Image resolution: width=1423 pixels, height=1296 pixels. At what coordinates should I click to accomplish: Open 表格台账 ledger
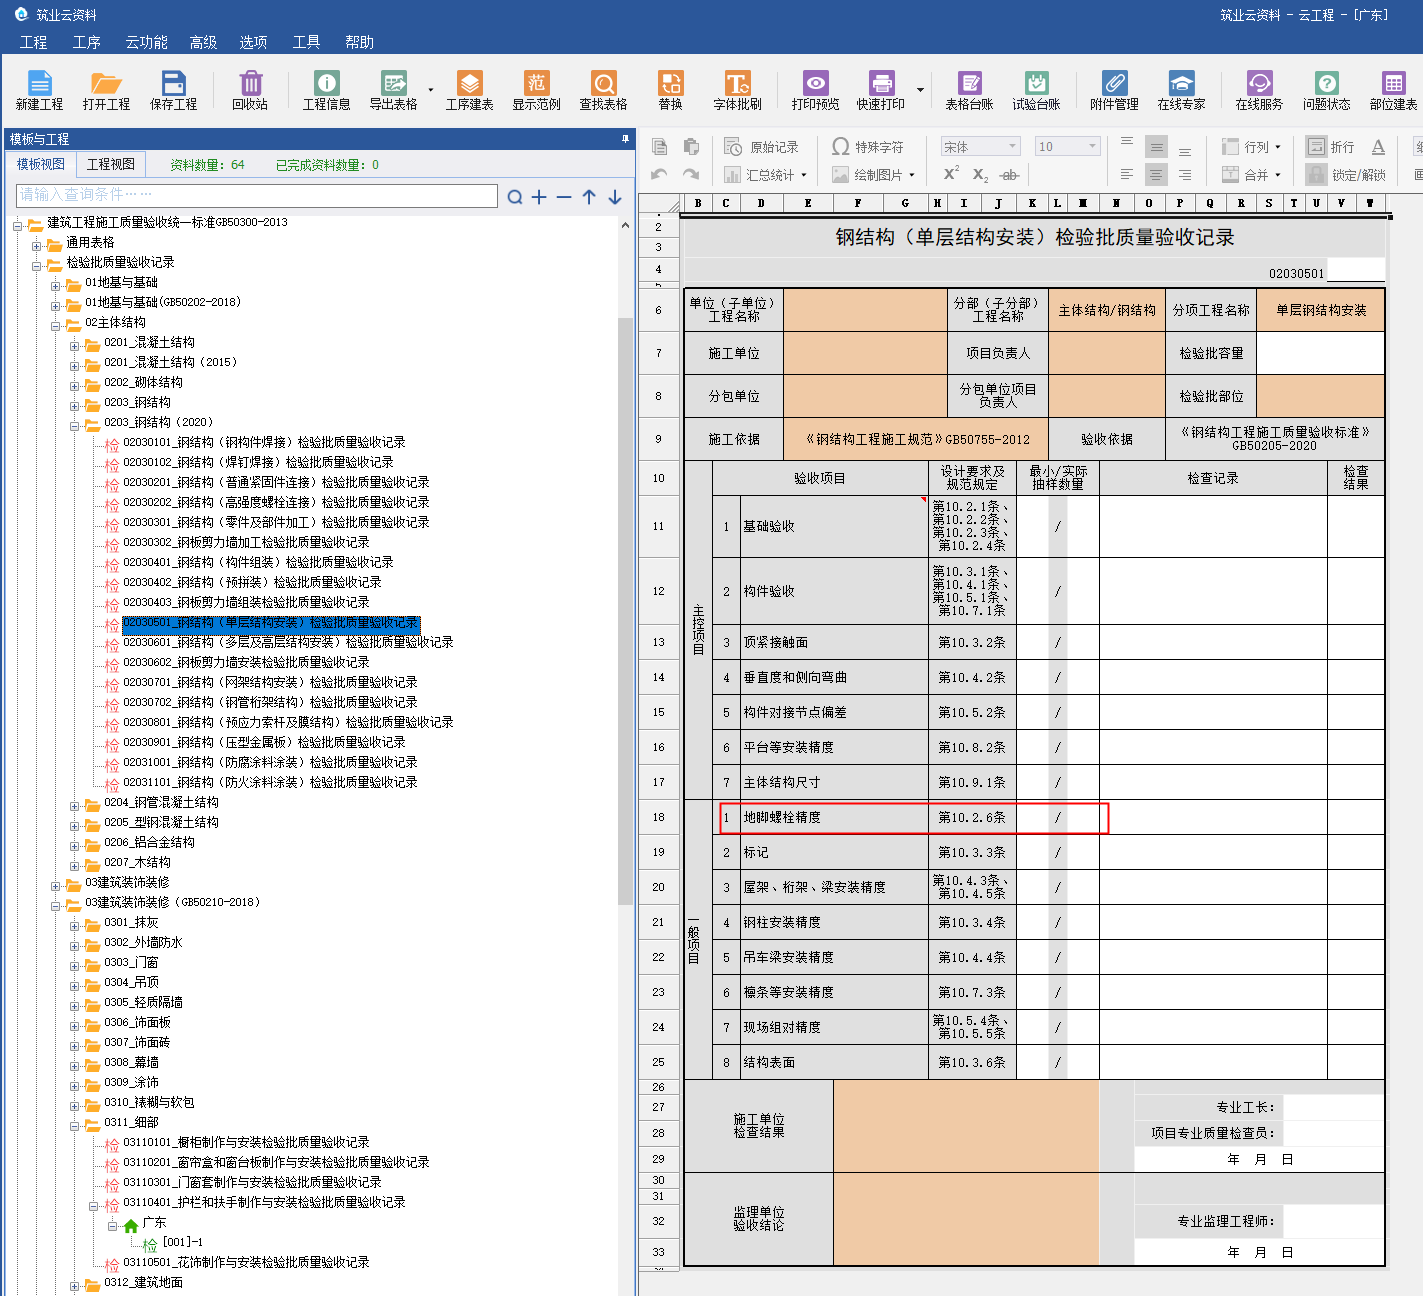click(969, 90)
